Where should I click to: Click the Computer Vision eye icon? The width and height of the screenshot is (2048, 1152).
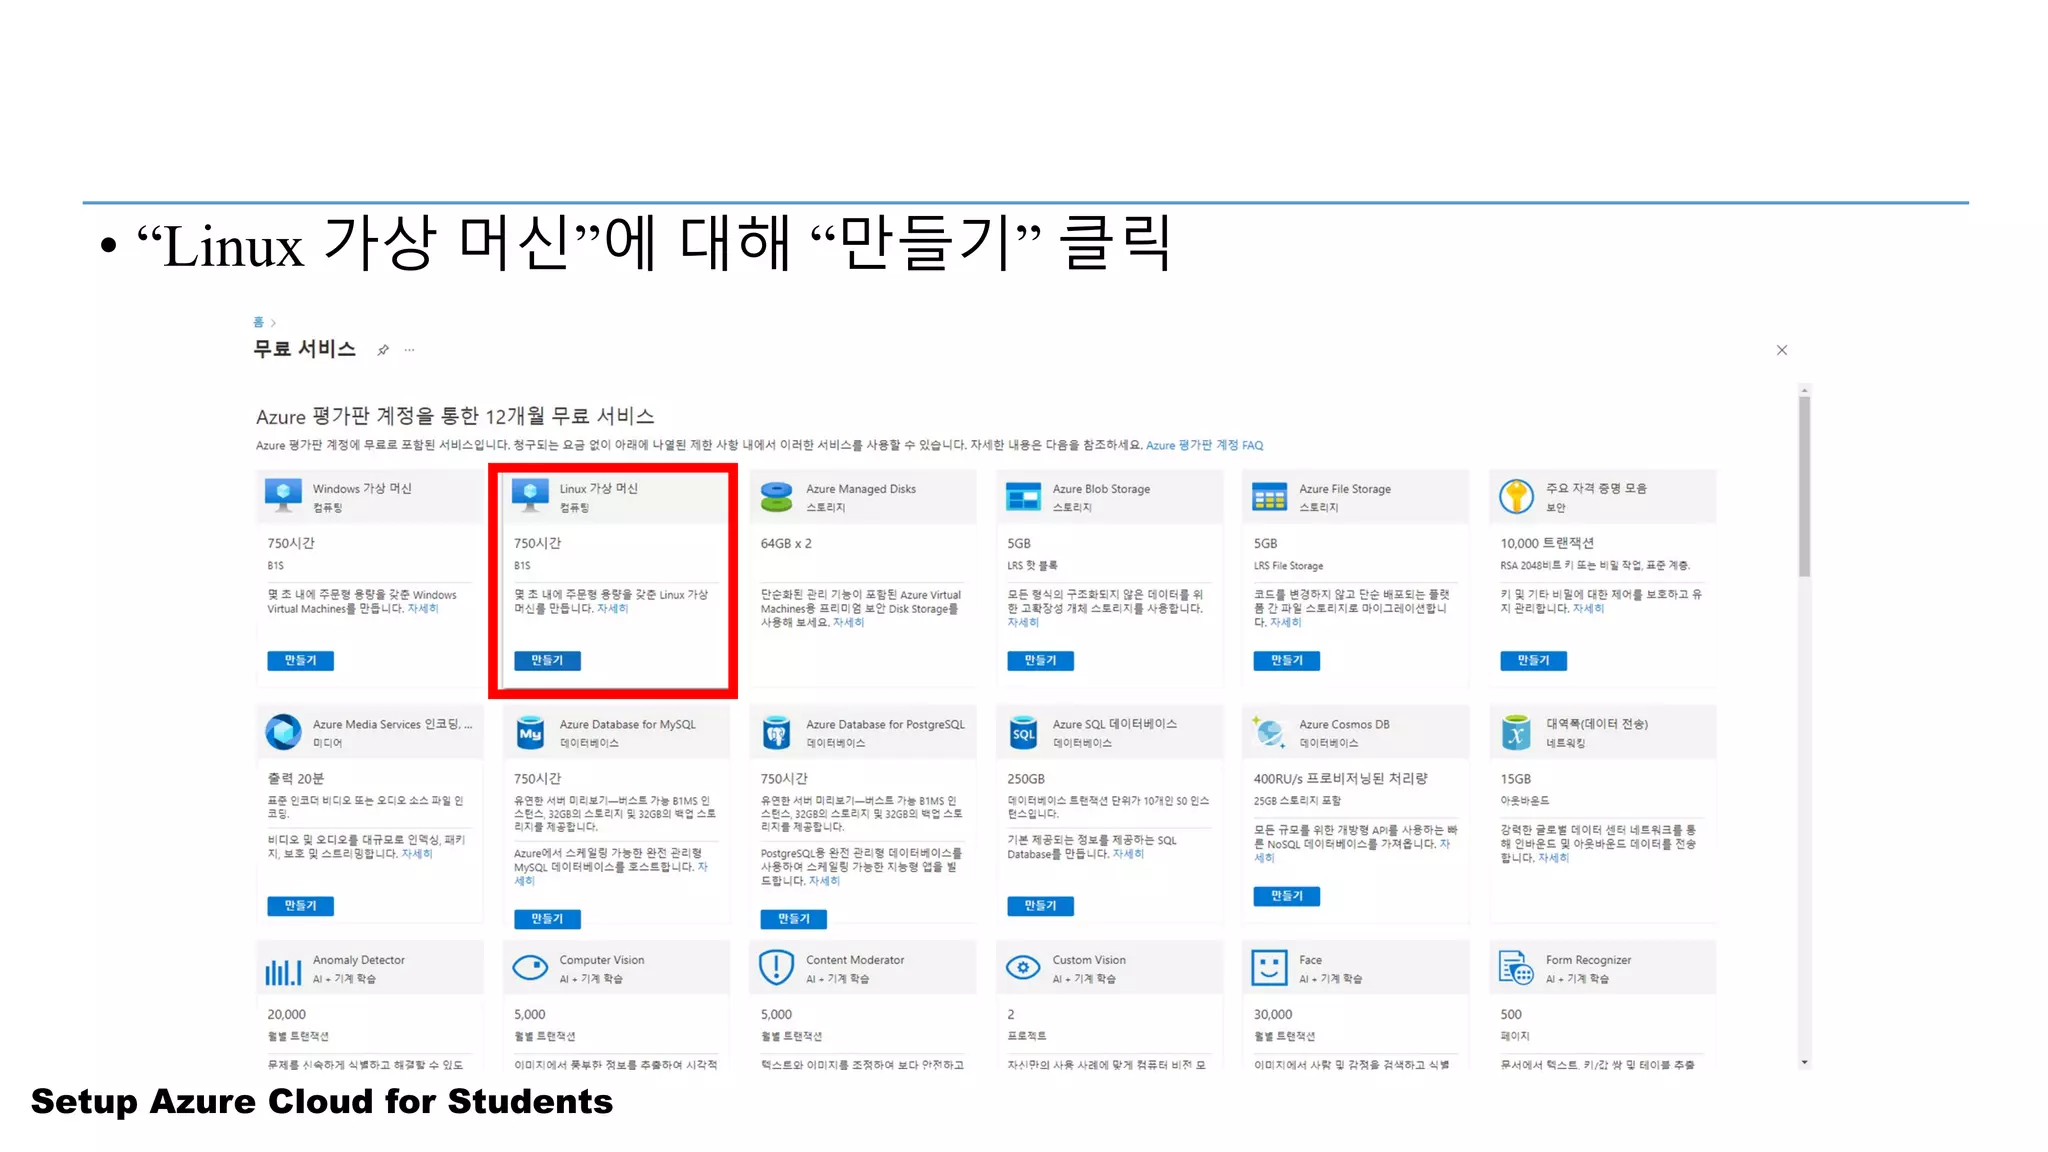click(x=530, y=967)
